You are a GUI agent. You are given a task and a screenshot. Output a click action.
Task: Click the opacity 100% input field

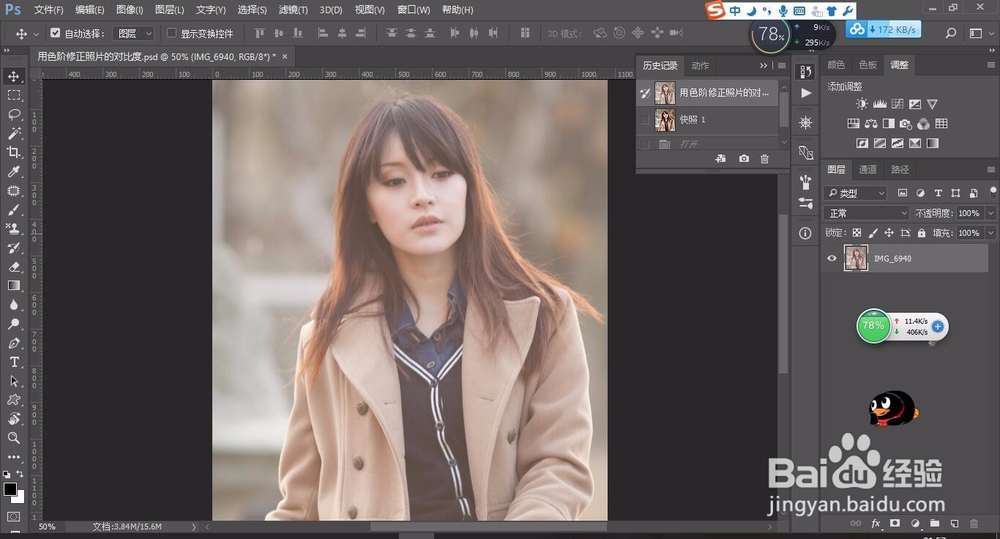[969, 213]
